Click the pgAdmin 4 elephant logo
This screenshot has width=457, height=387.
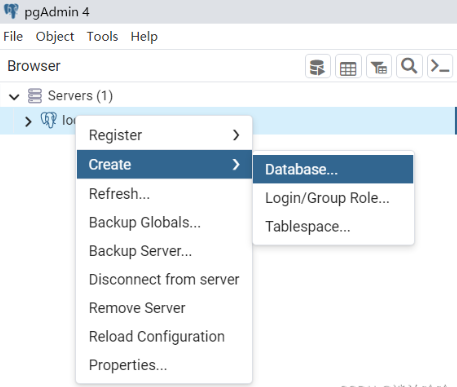pos(11,11)
